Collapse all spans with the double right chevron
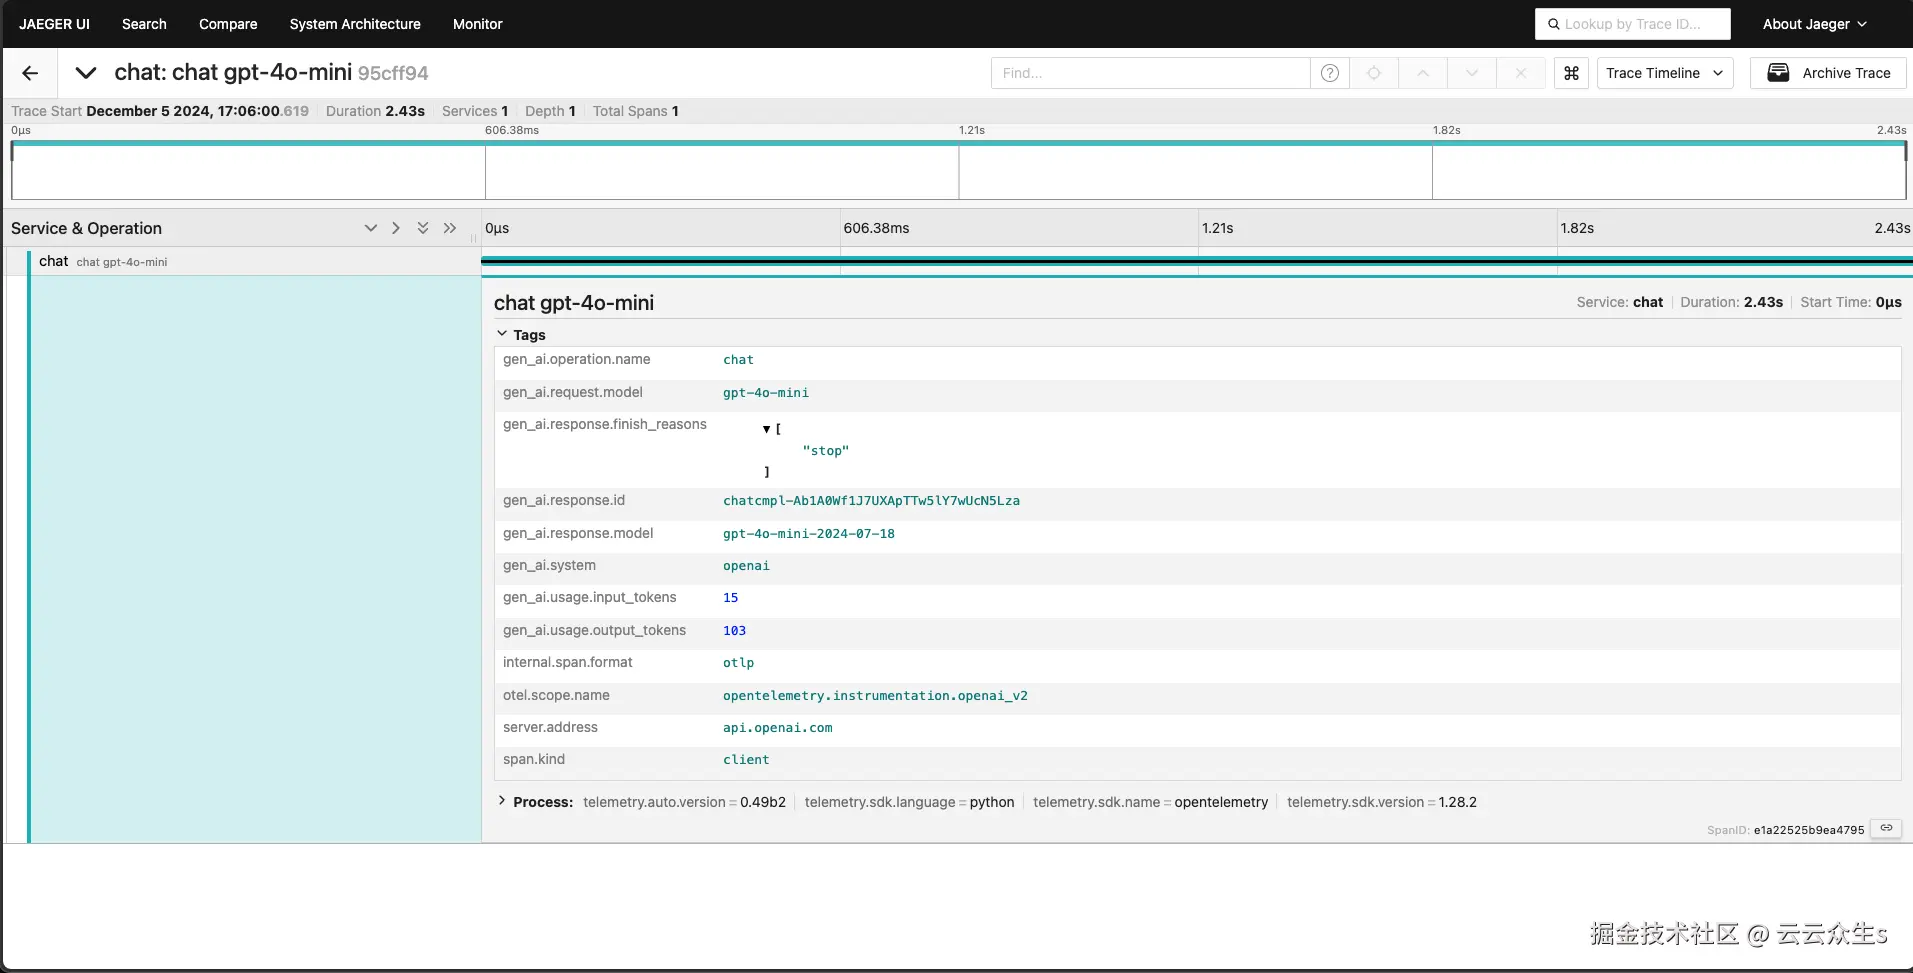This screenshot has height=973, width=1913. point(450,228)
